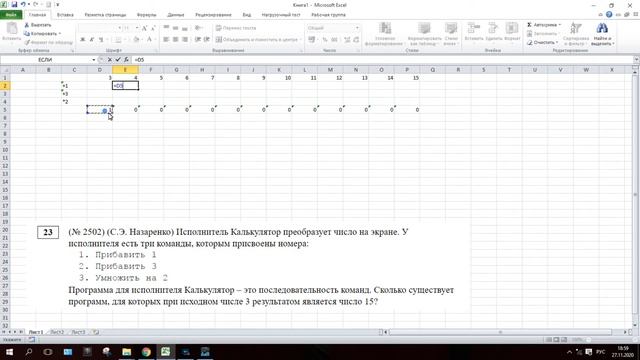Click the font color A icon

coord(149,40)
